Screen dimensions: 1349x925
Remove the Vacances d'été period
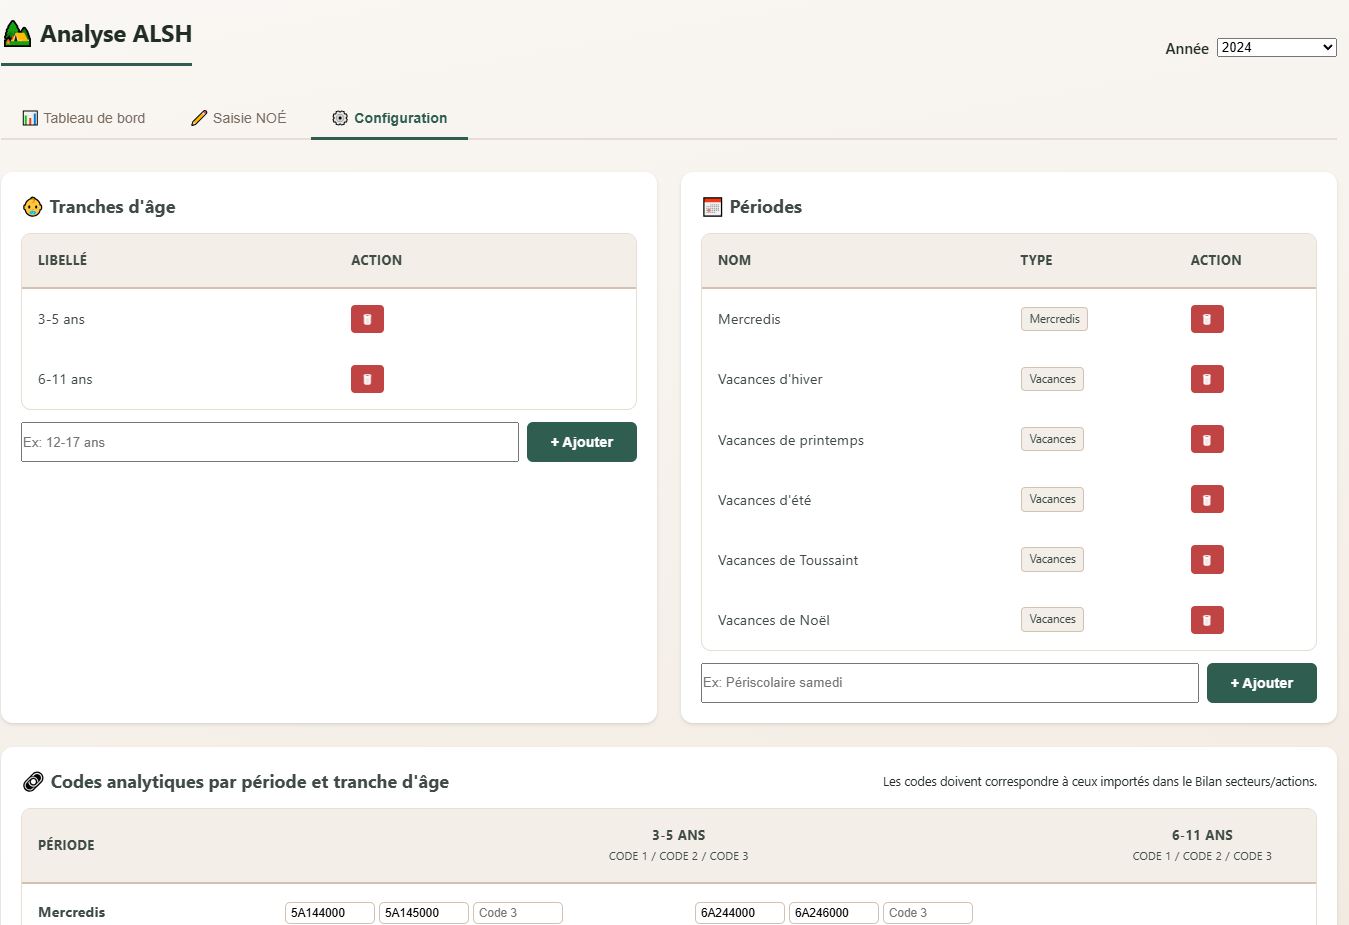[x=1207, y=499]
